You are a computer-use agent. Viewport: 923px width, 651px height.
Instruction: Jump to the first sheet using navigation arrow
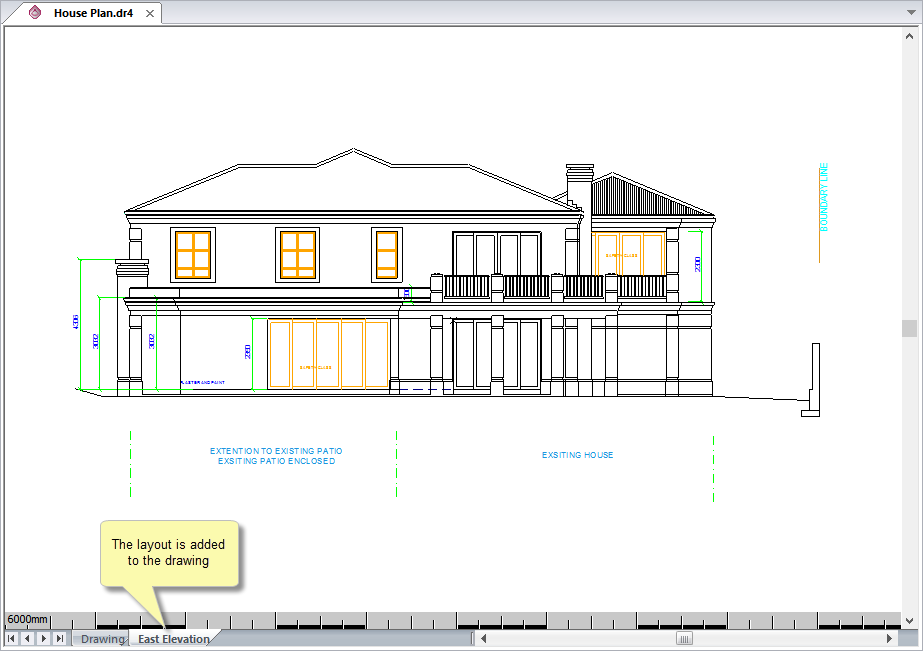point(10,637)
